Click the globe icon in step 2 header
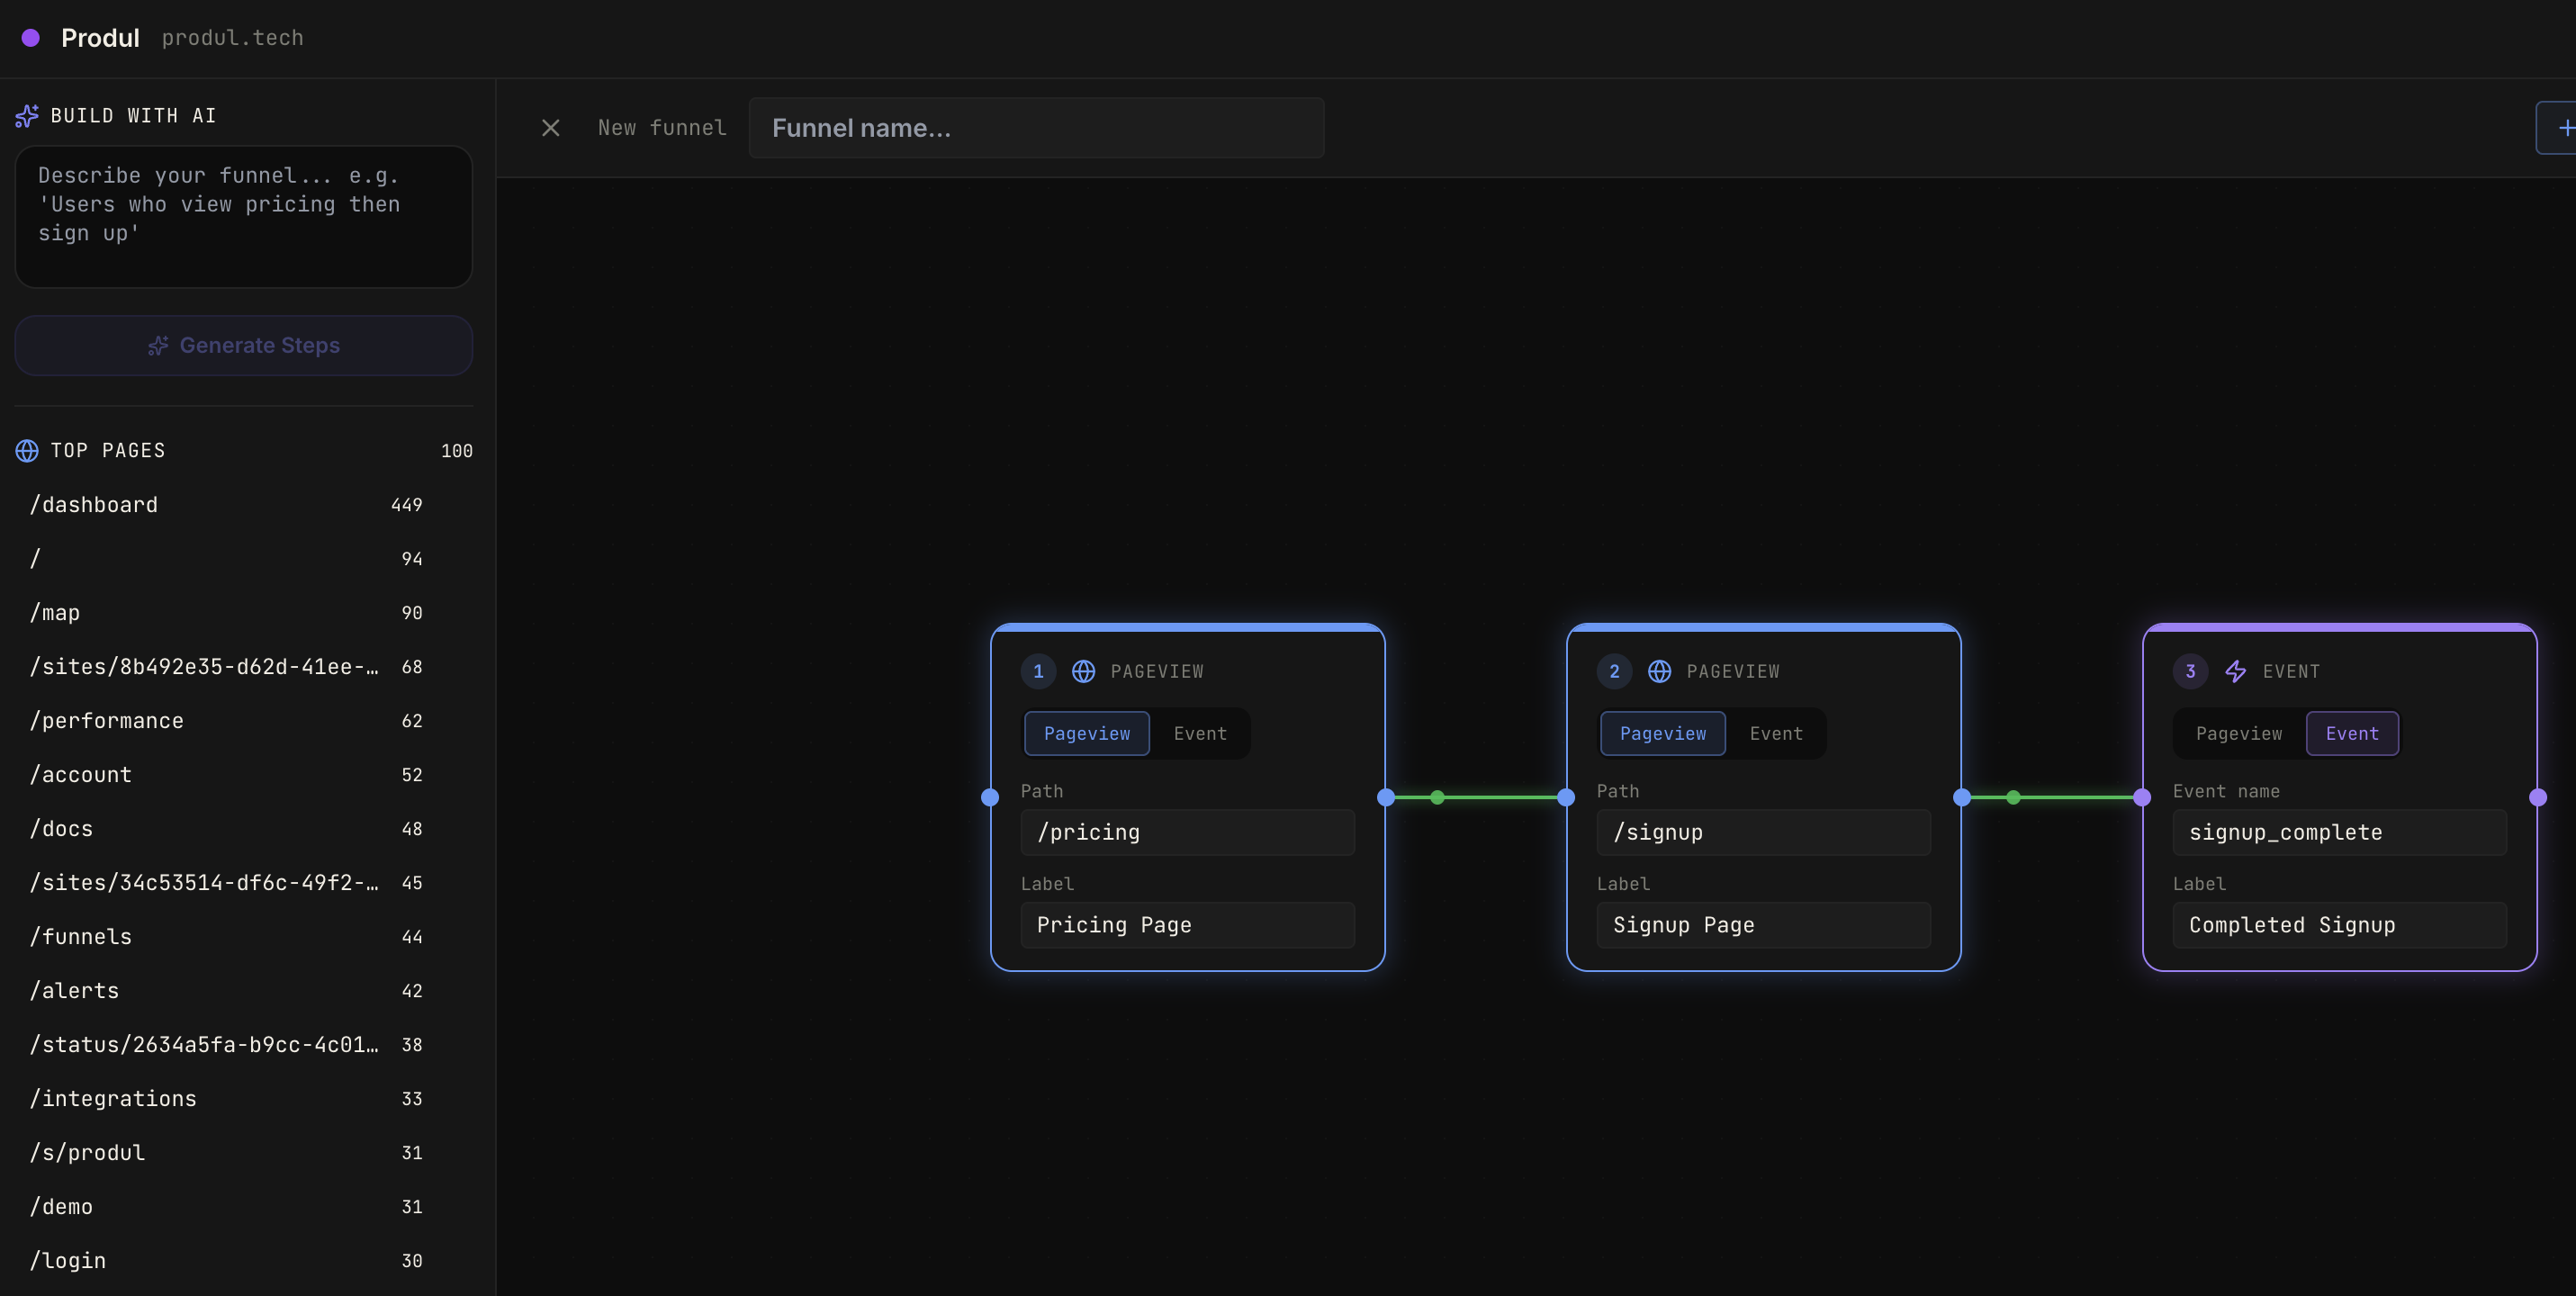 (1659, 672)
